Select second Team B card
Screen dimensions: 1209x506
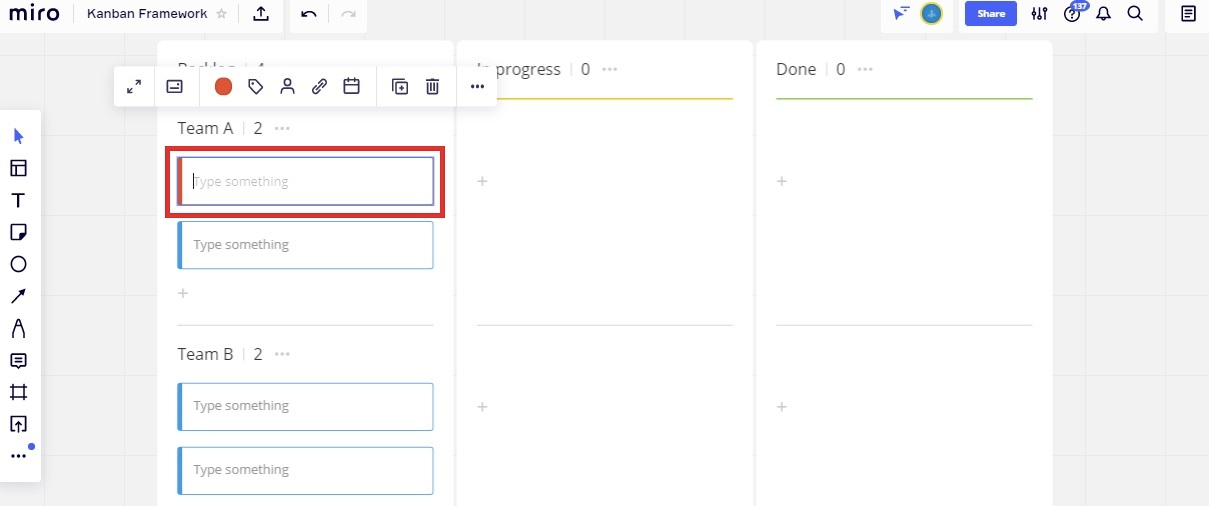[x=306, y=470]
